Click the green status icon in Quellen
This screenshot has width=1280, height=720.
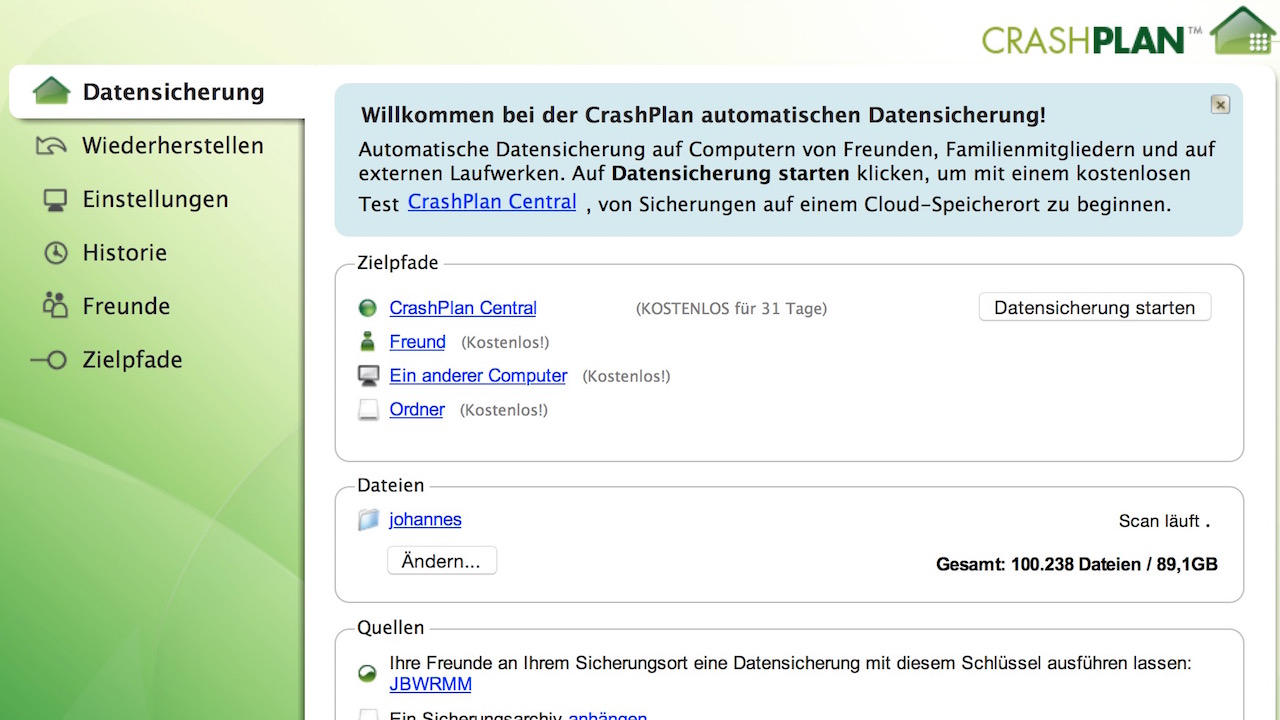(368, 673)
